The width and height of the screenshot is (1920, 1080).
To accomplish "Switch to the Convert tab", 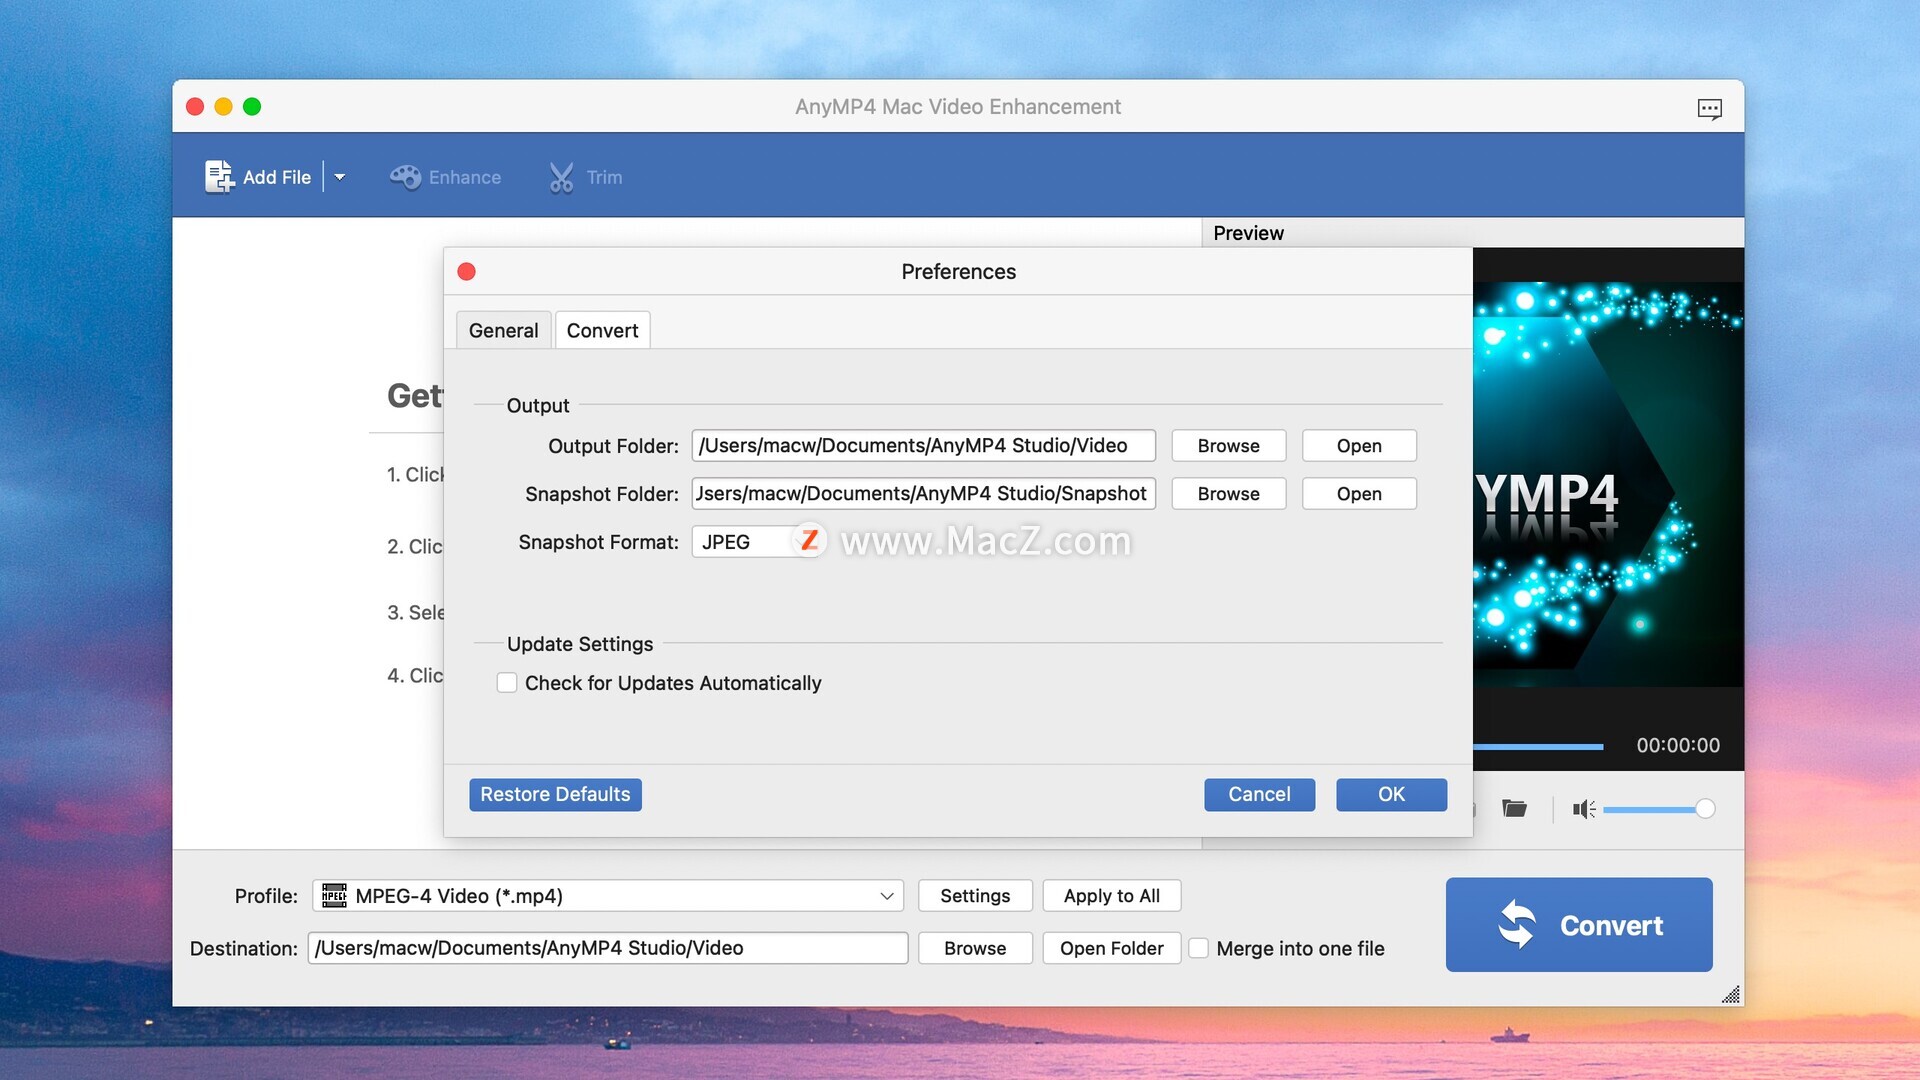I will [602, 330].
